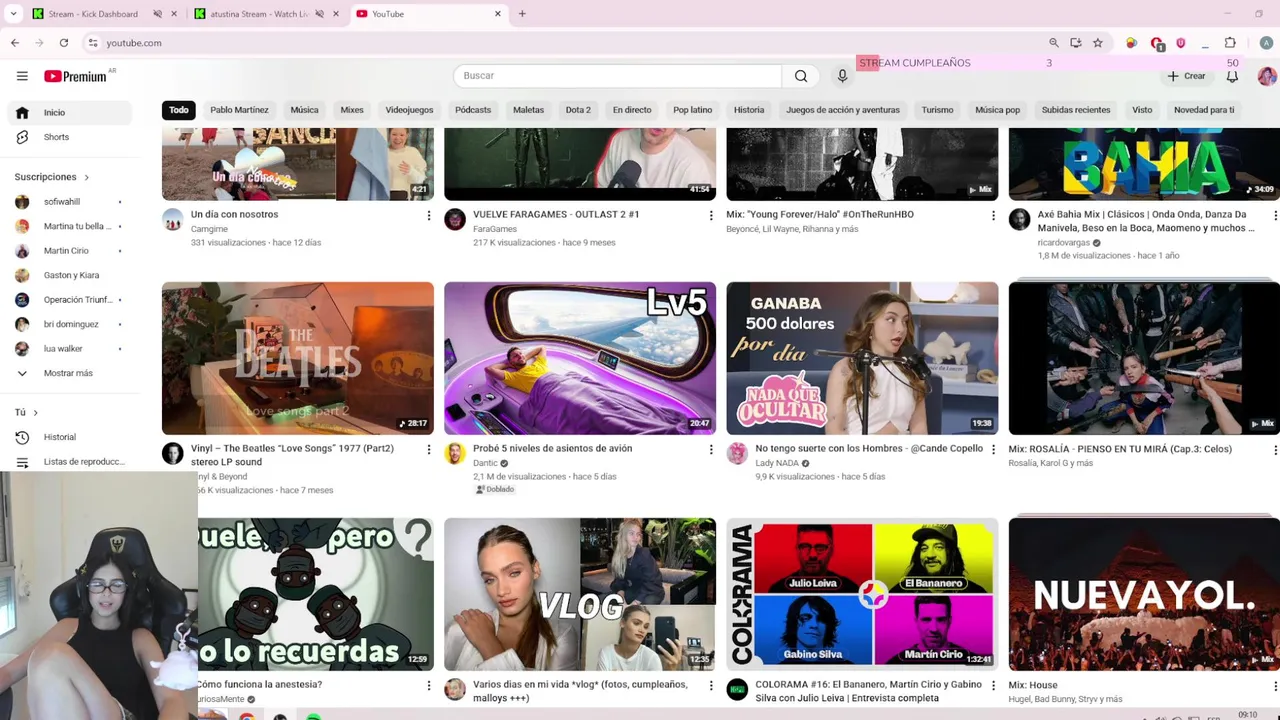Reload the page with browser refresh
This screenshot has width=1280, height=720.
(x=64, y=43)
